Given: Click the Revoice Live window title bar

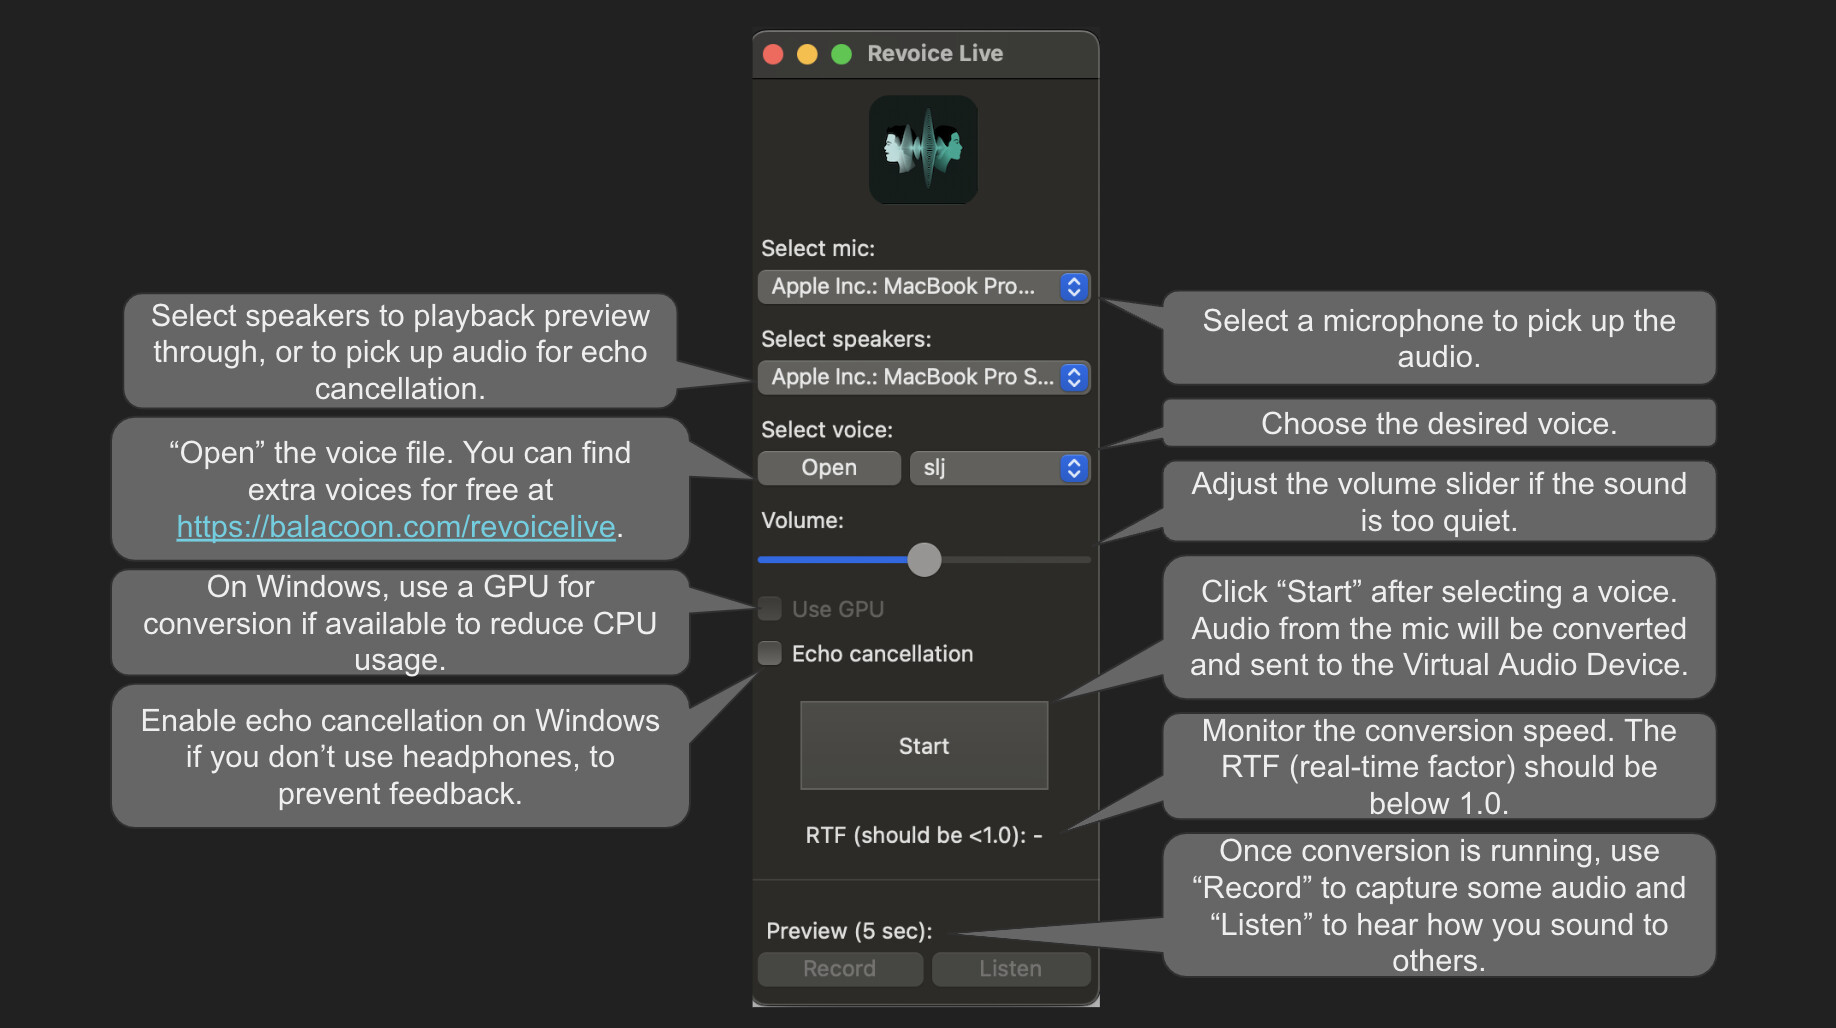Looking at the screenshot, I should click(x=1040, y=54).
